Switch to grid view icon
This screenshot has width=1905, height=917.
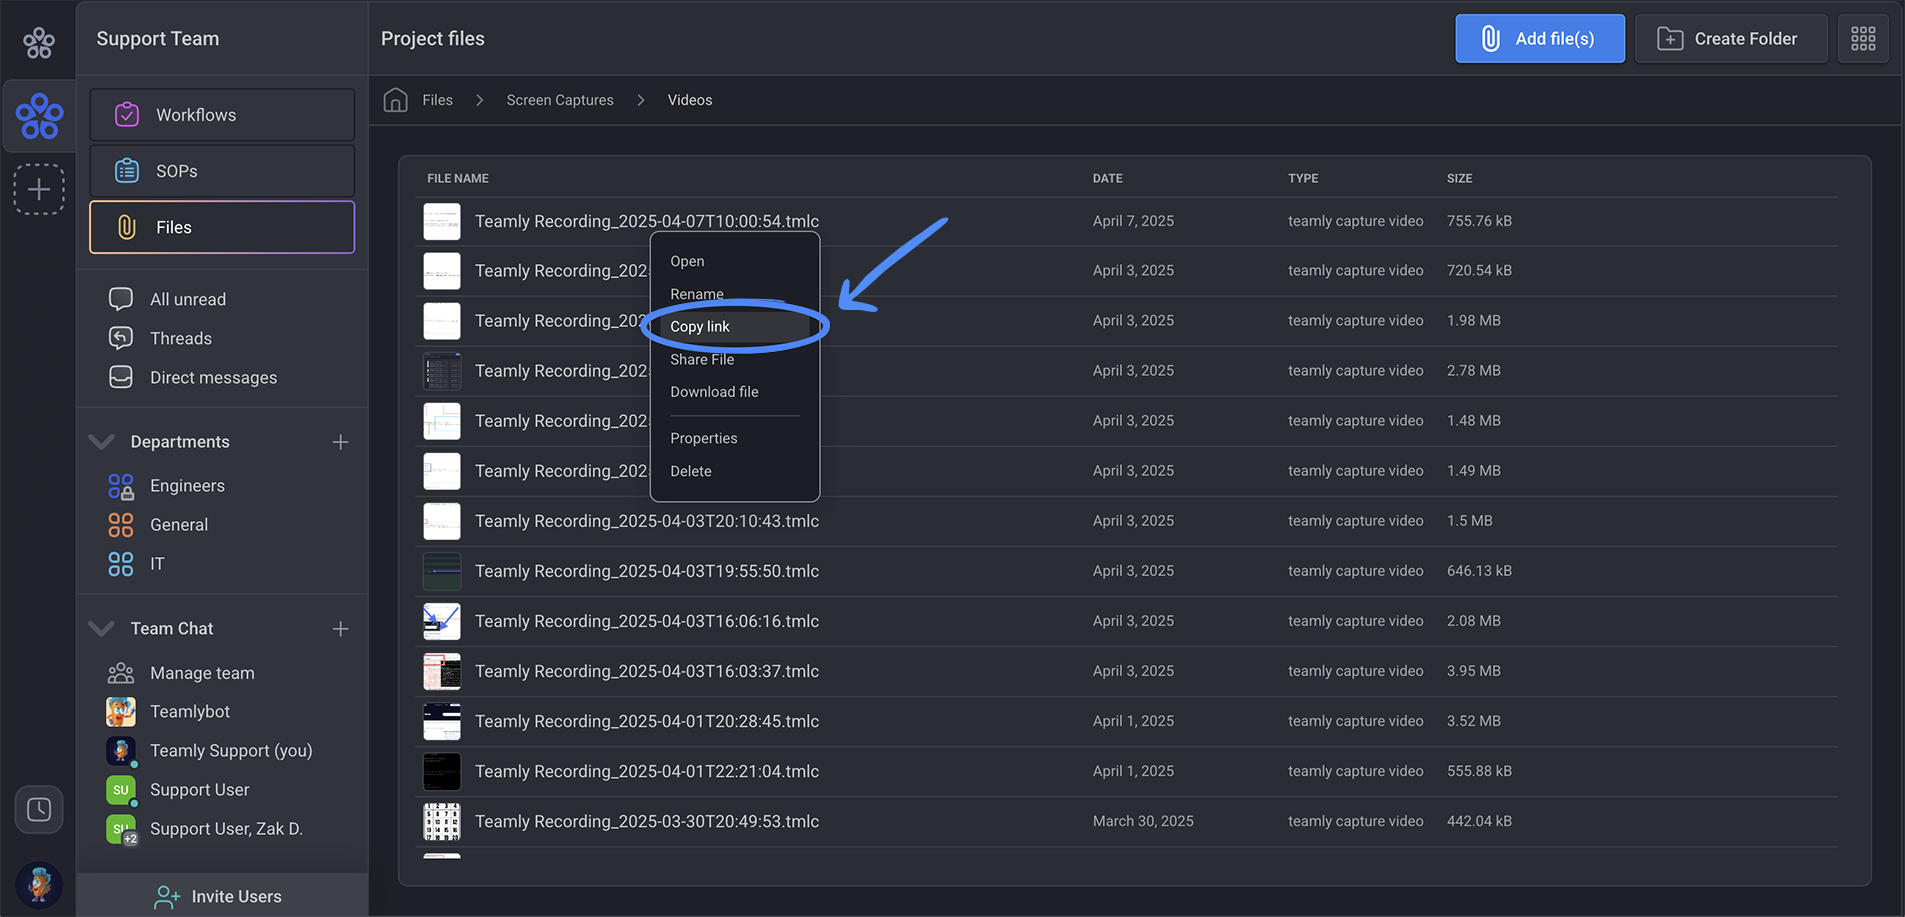click(x=1863, y=39)
